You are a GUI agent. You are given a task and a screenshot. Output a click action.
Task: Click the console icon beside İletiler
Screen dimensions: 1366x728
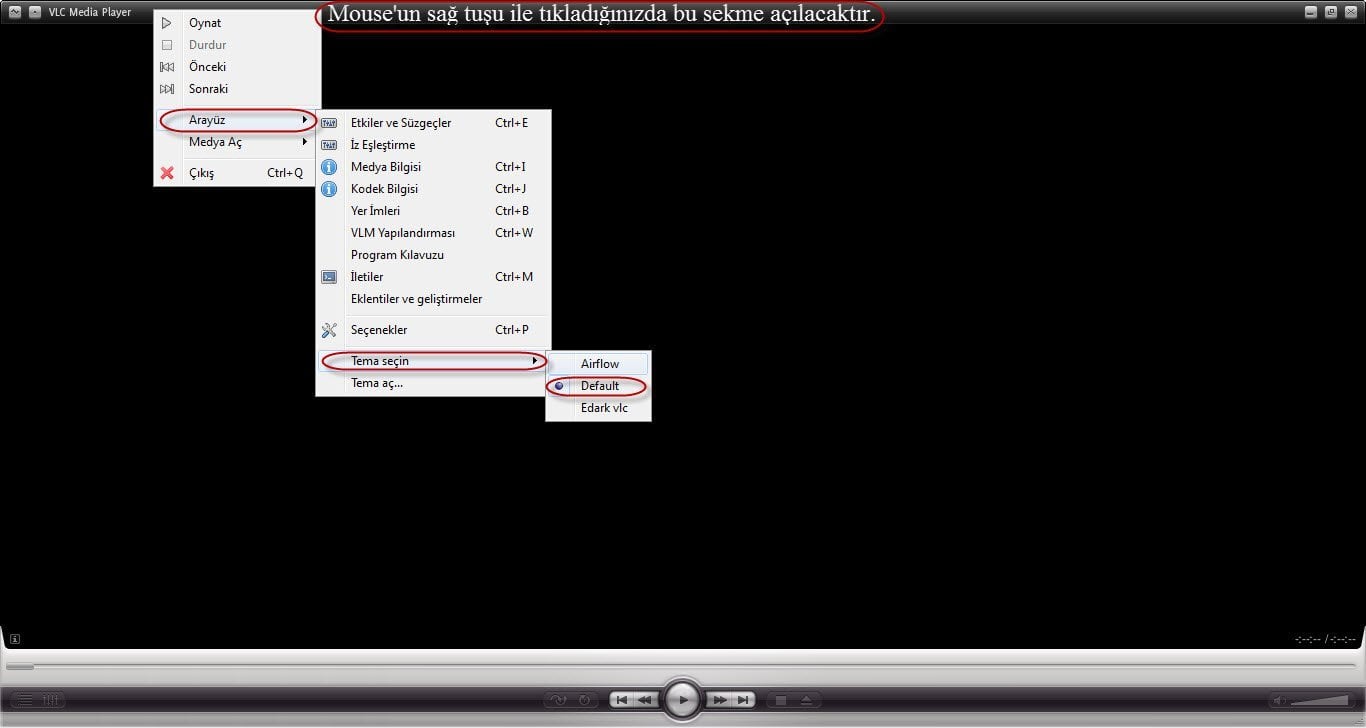point(328,277)
